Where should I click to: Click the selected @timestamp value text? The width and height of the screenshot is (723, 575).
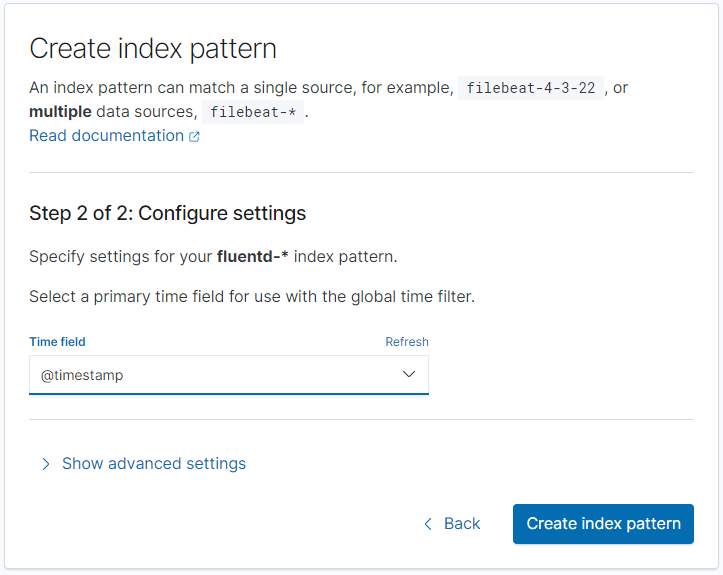pos(82,375)
